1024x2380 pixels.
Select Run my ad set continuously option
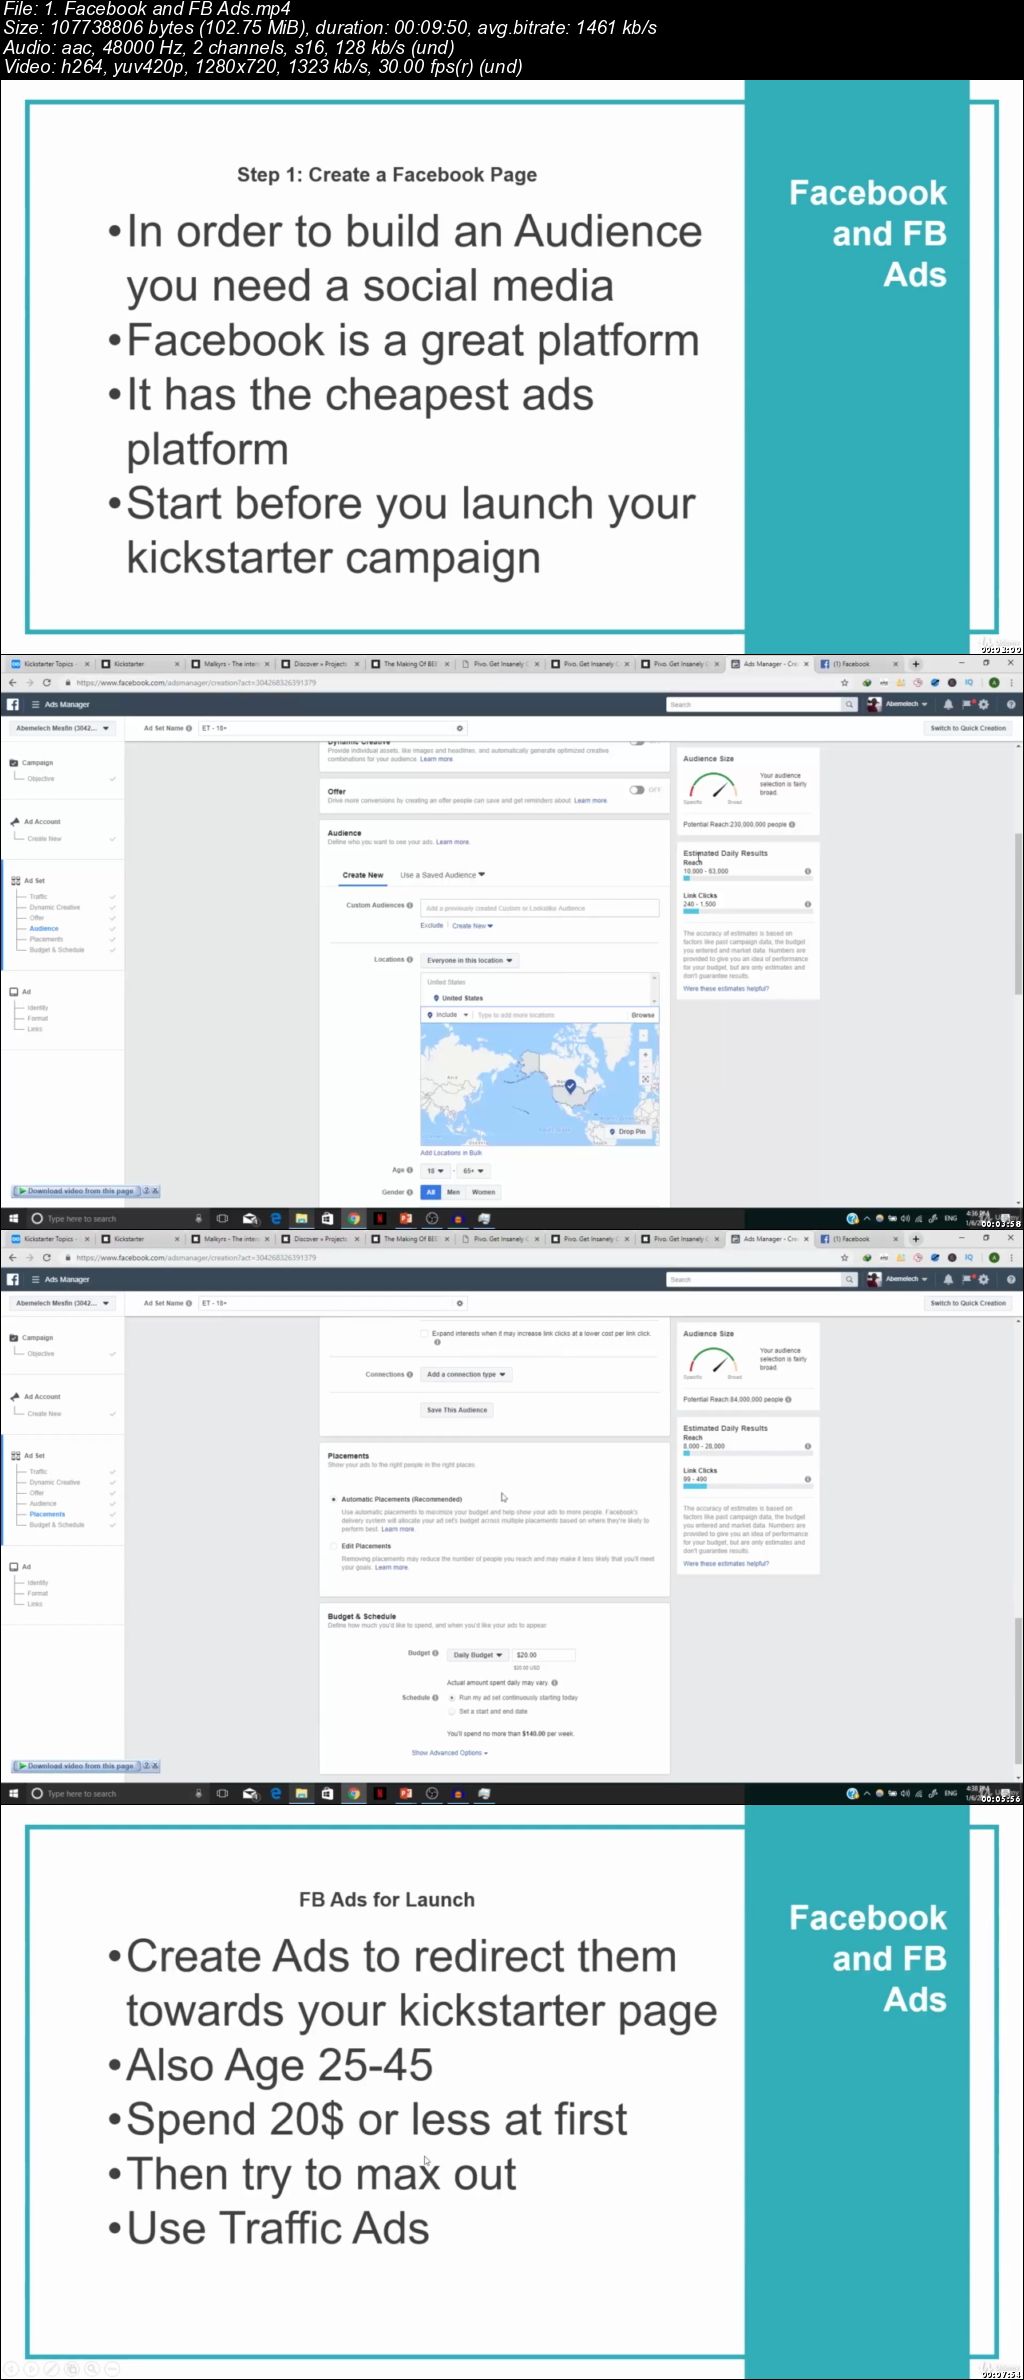click(451, 1697)
